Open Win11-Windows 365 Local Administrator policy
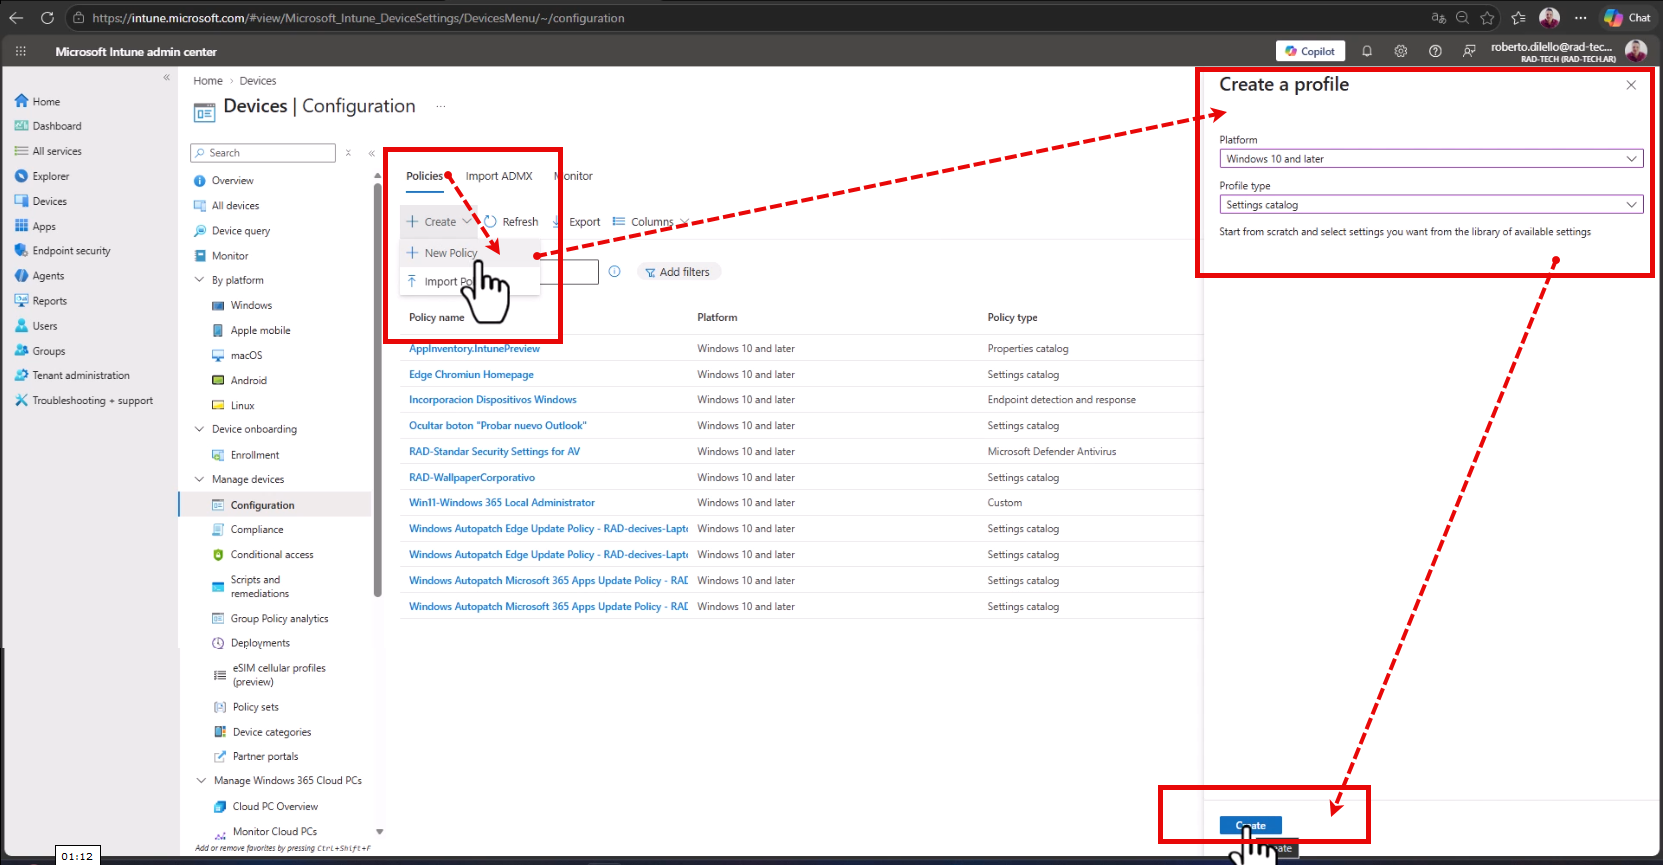This screenshot has width=1663, height=865. (x=502, y=503)
